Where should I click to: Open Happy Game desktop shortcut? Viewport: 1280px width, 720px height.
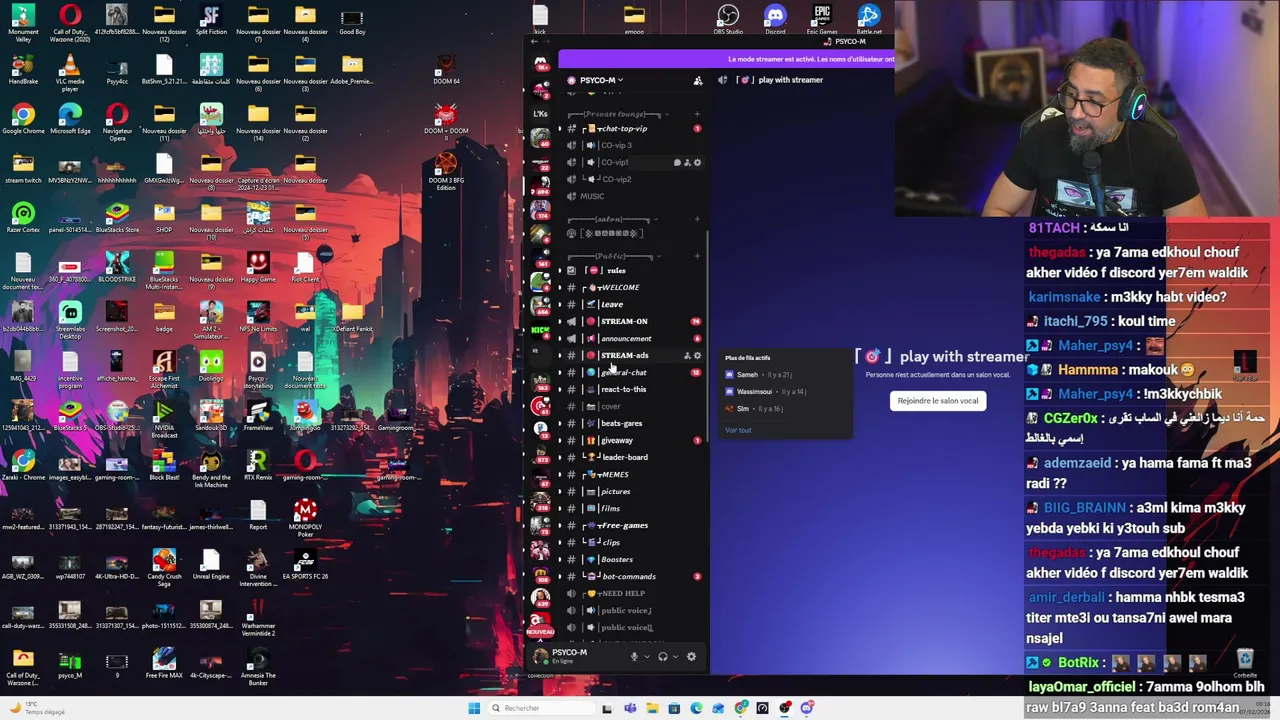point(258,267)
